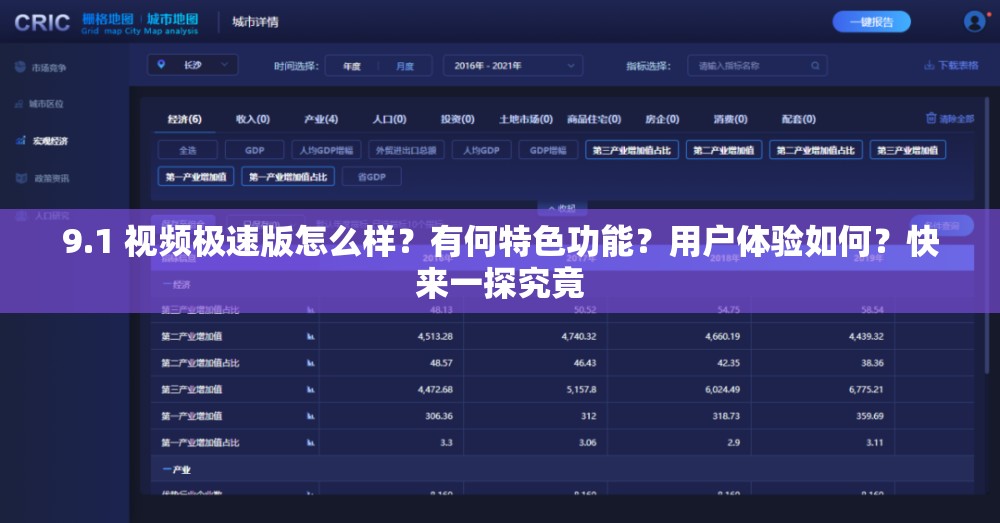
Task: Toggle the GDP indicator chip
Action: [x=254, y=150]
